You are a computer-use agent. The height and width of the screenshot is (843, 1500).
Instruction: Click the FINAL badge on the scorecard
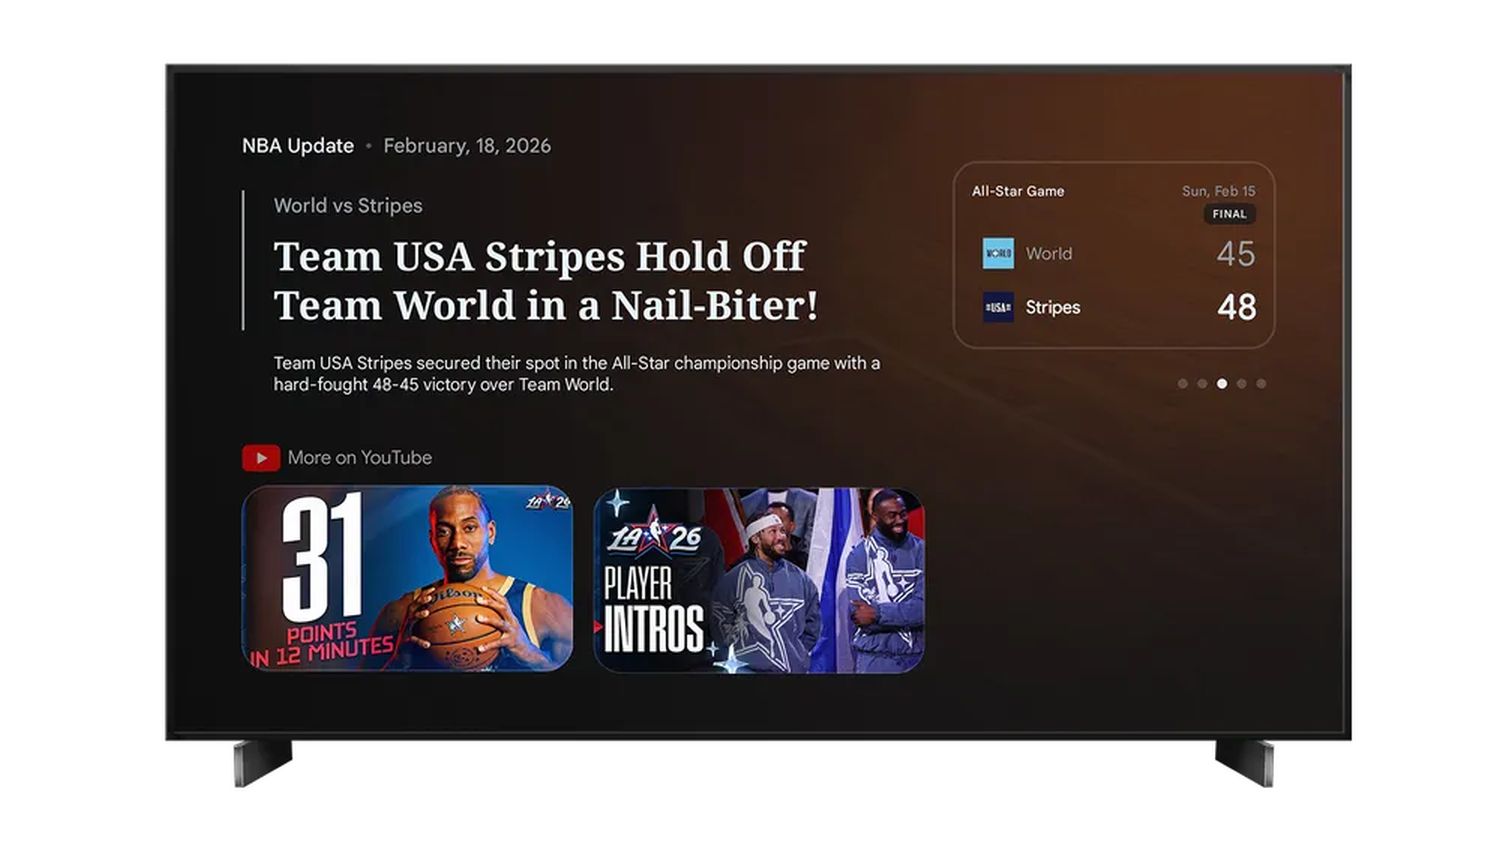pos(1229,213)
